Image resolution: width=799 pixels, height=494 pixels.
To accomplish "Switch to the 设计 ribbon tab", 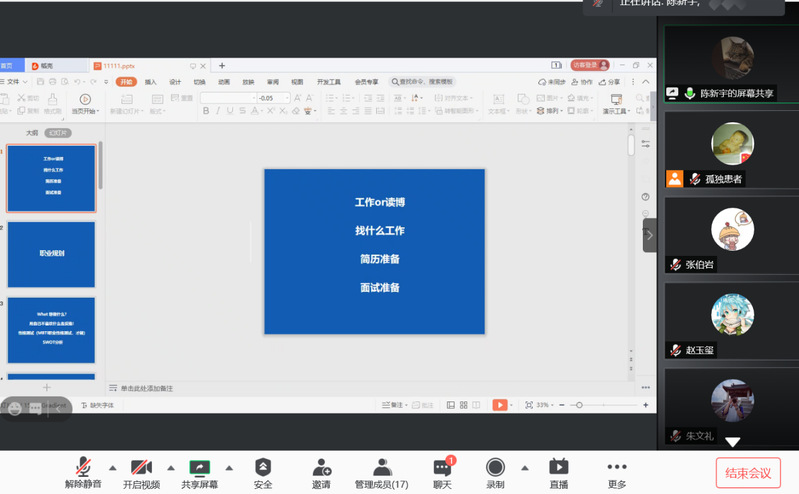I will coord(175,82).
